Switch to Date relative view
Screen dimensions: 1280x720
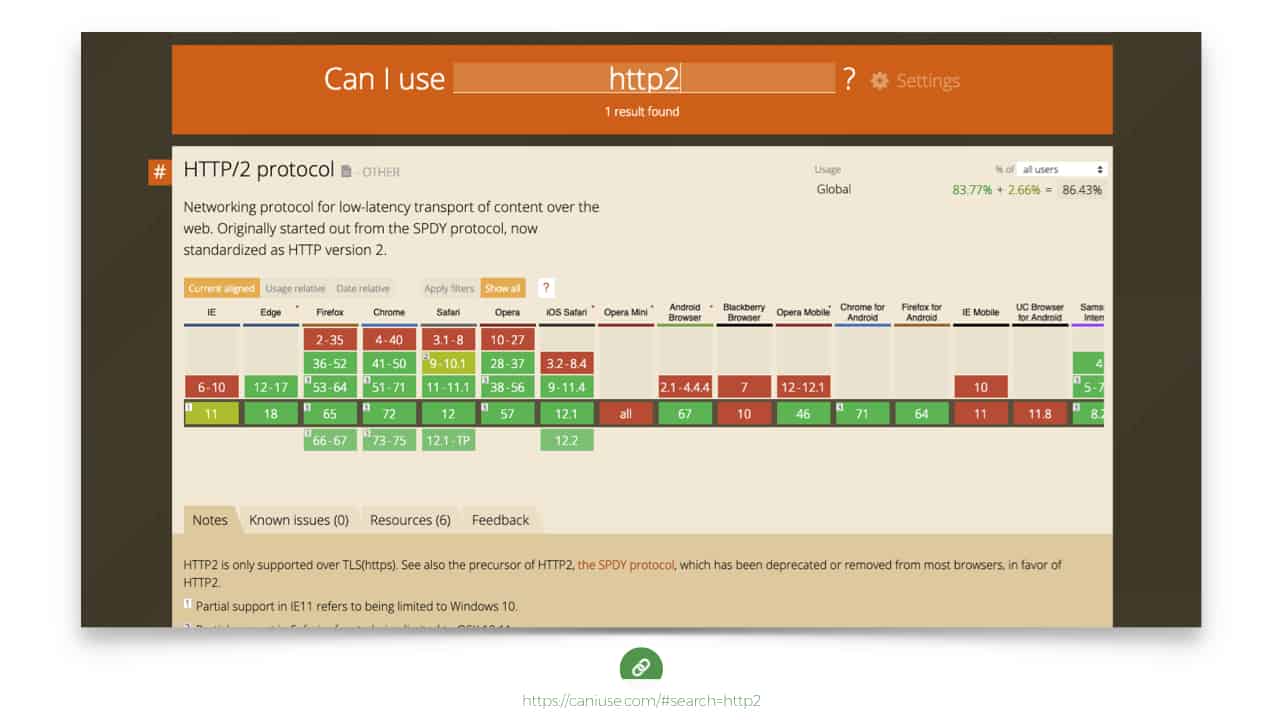pyautogui.click(x=363, y=288)
